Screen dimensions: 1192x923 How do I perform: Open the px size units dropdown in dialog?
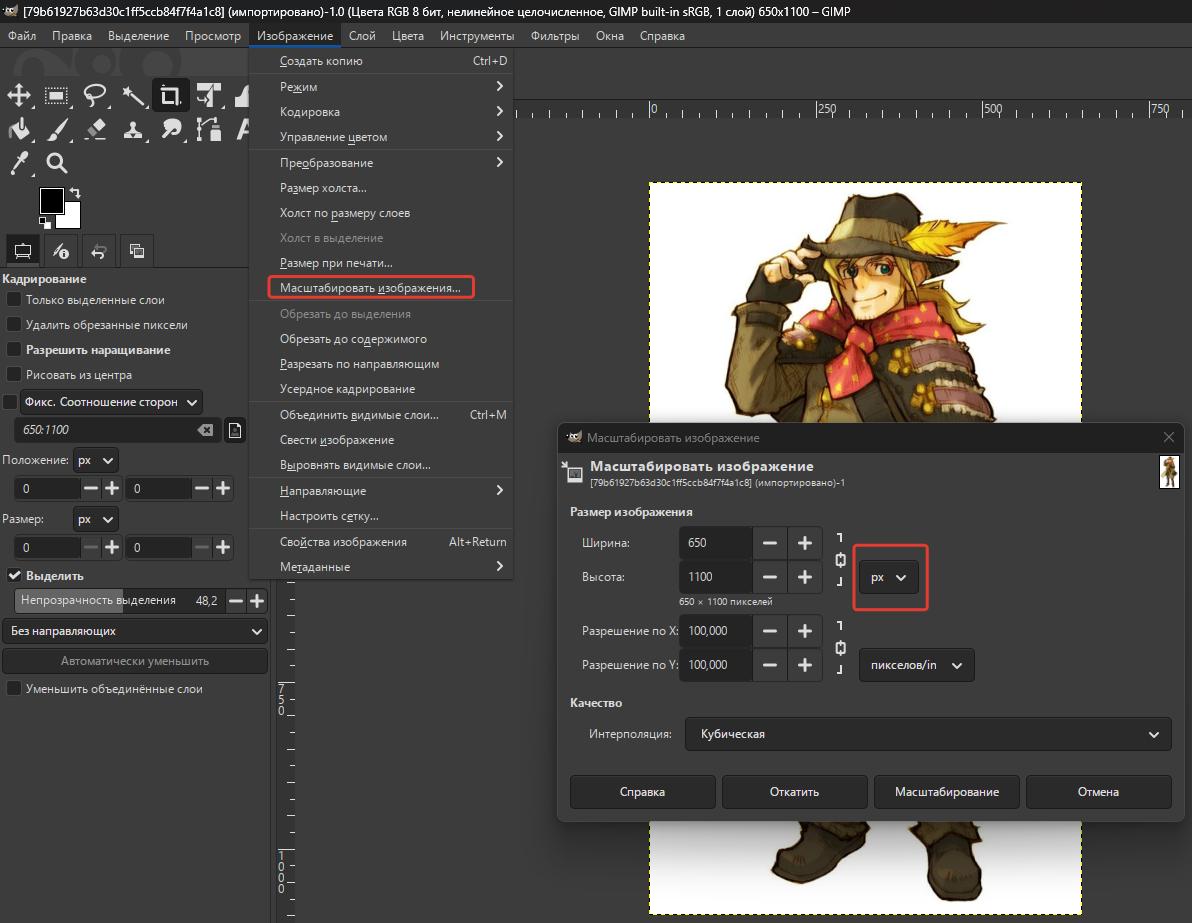(x=889, y=577)
